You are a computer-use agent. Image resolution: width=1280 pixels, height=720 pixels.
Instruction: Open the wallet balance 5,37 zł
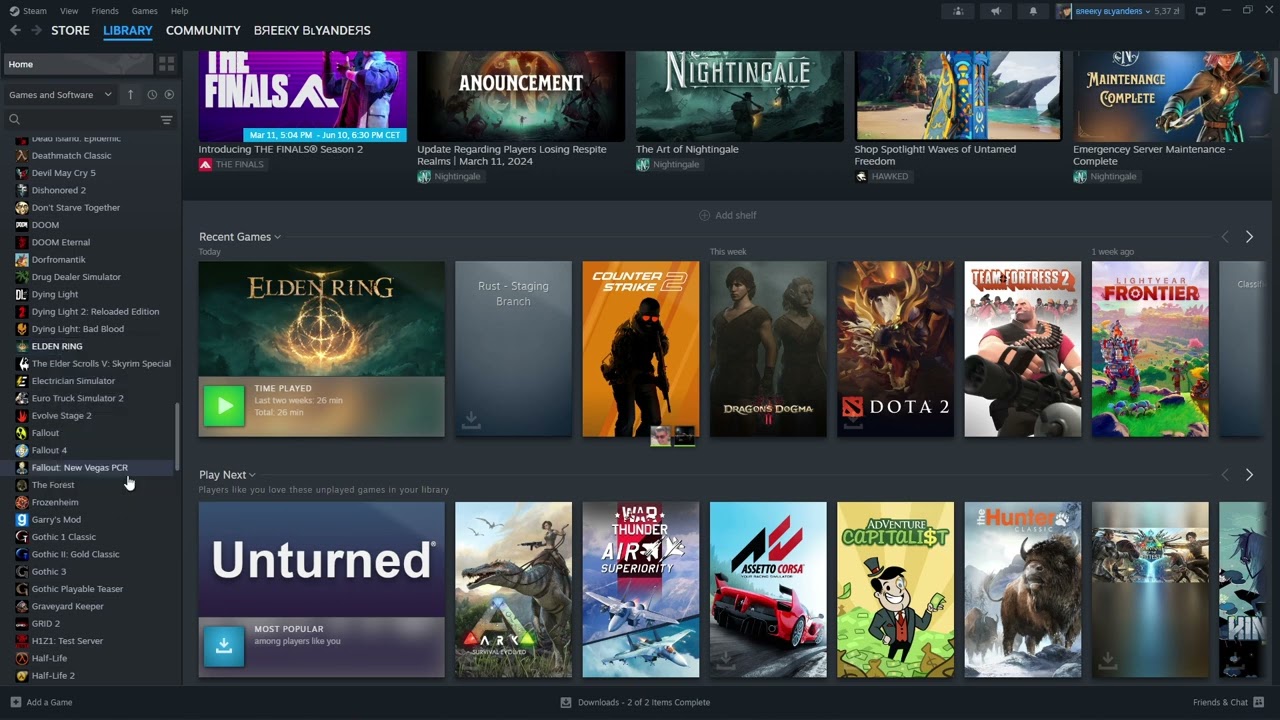pyautogui.click(x=1167, y=11)
